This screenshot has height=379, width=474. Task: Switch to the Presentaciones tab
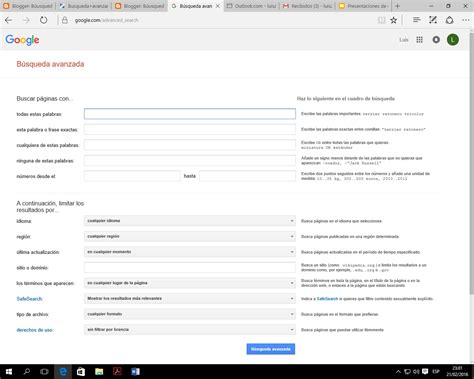click(x=363, y=6)
